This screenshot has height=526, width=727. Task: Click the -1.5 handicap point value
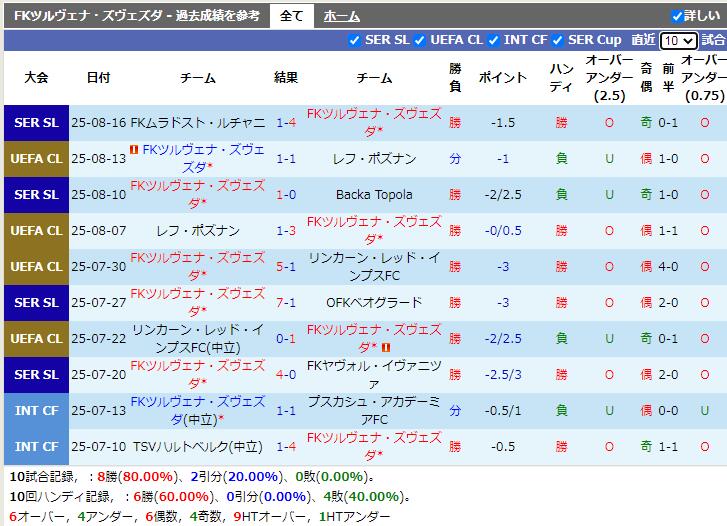503,123
